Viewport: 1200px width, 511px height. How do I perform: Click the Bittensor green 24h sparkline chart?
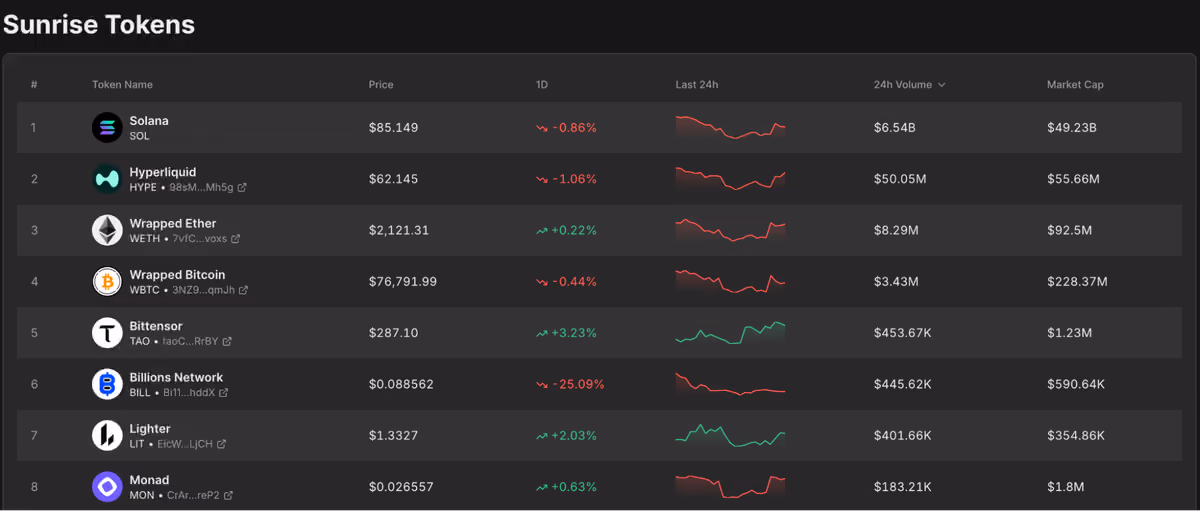pos(730,333)
